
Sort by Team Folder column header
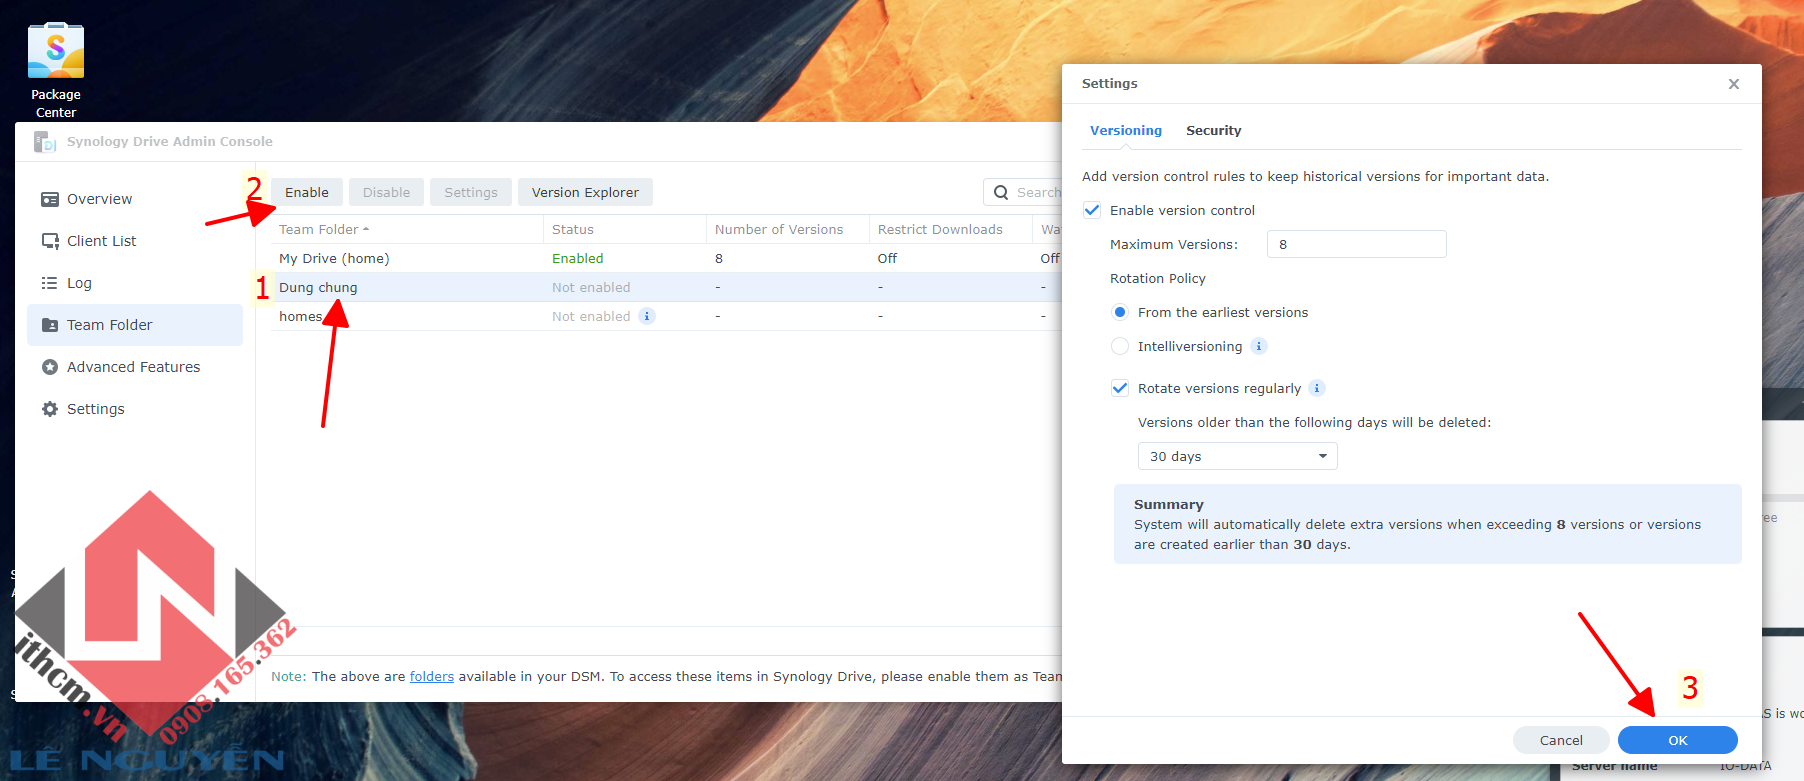(408, 229)
